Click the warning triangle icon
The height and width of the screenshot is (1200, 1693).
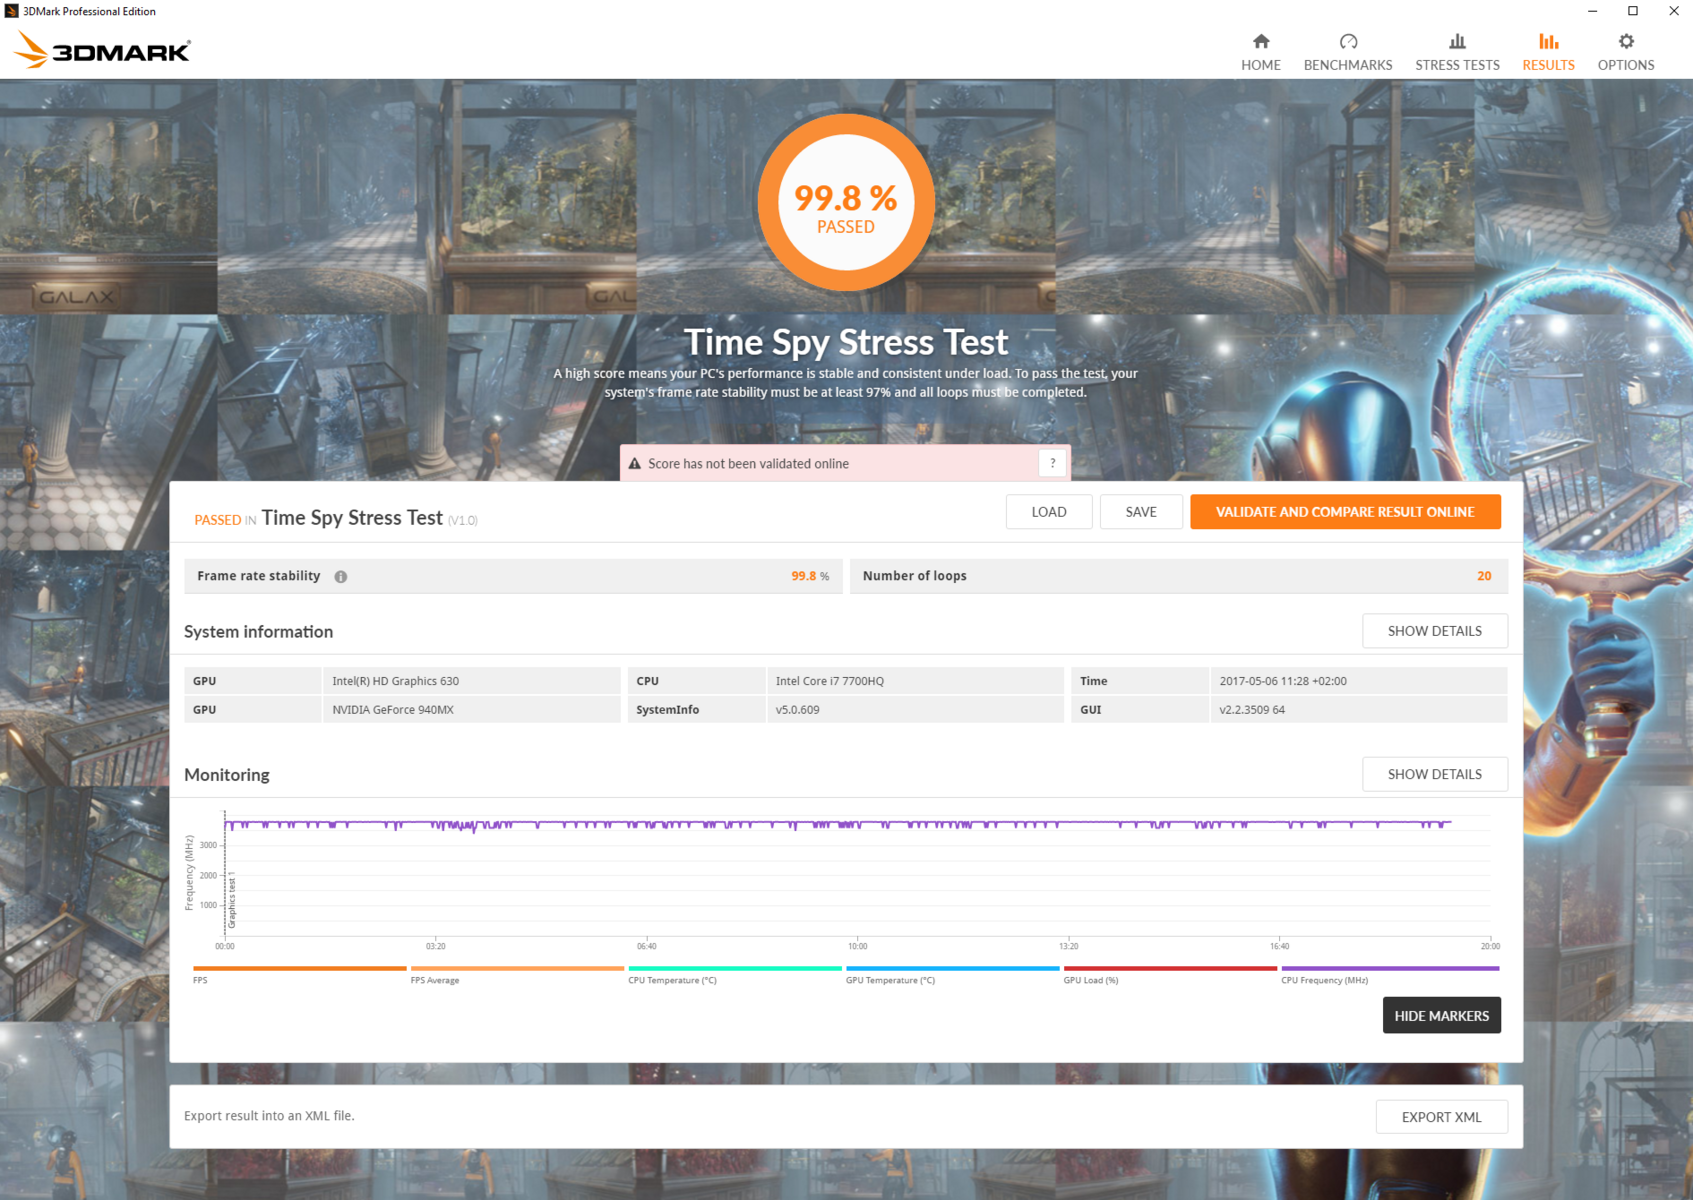pos(634,463)
